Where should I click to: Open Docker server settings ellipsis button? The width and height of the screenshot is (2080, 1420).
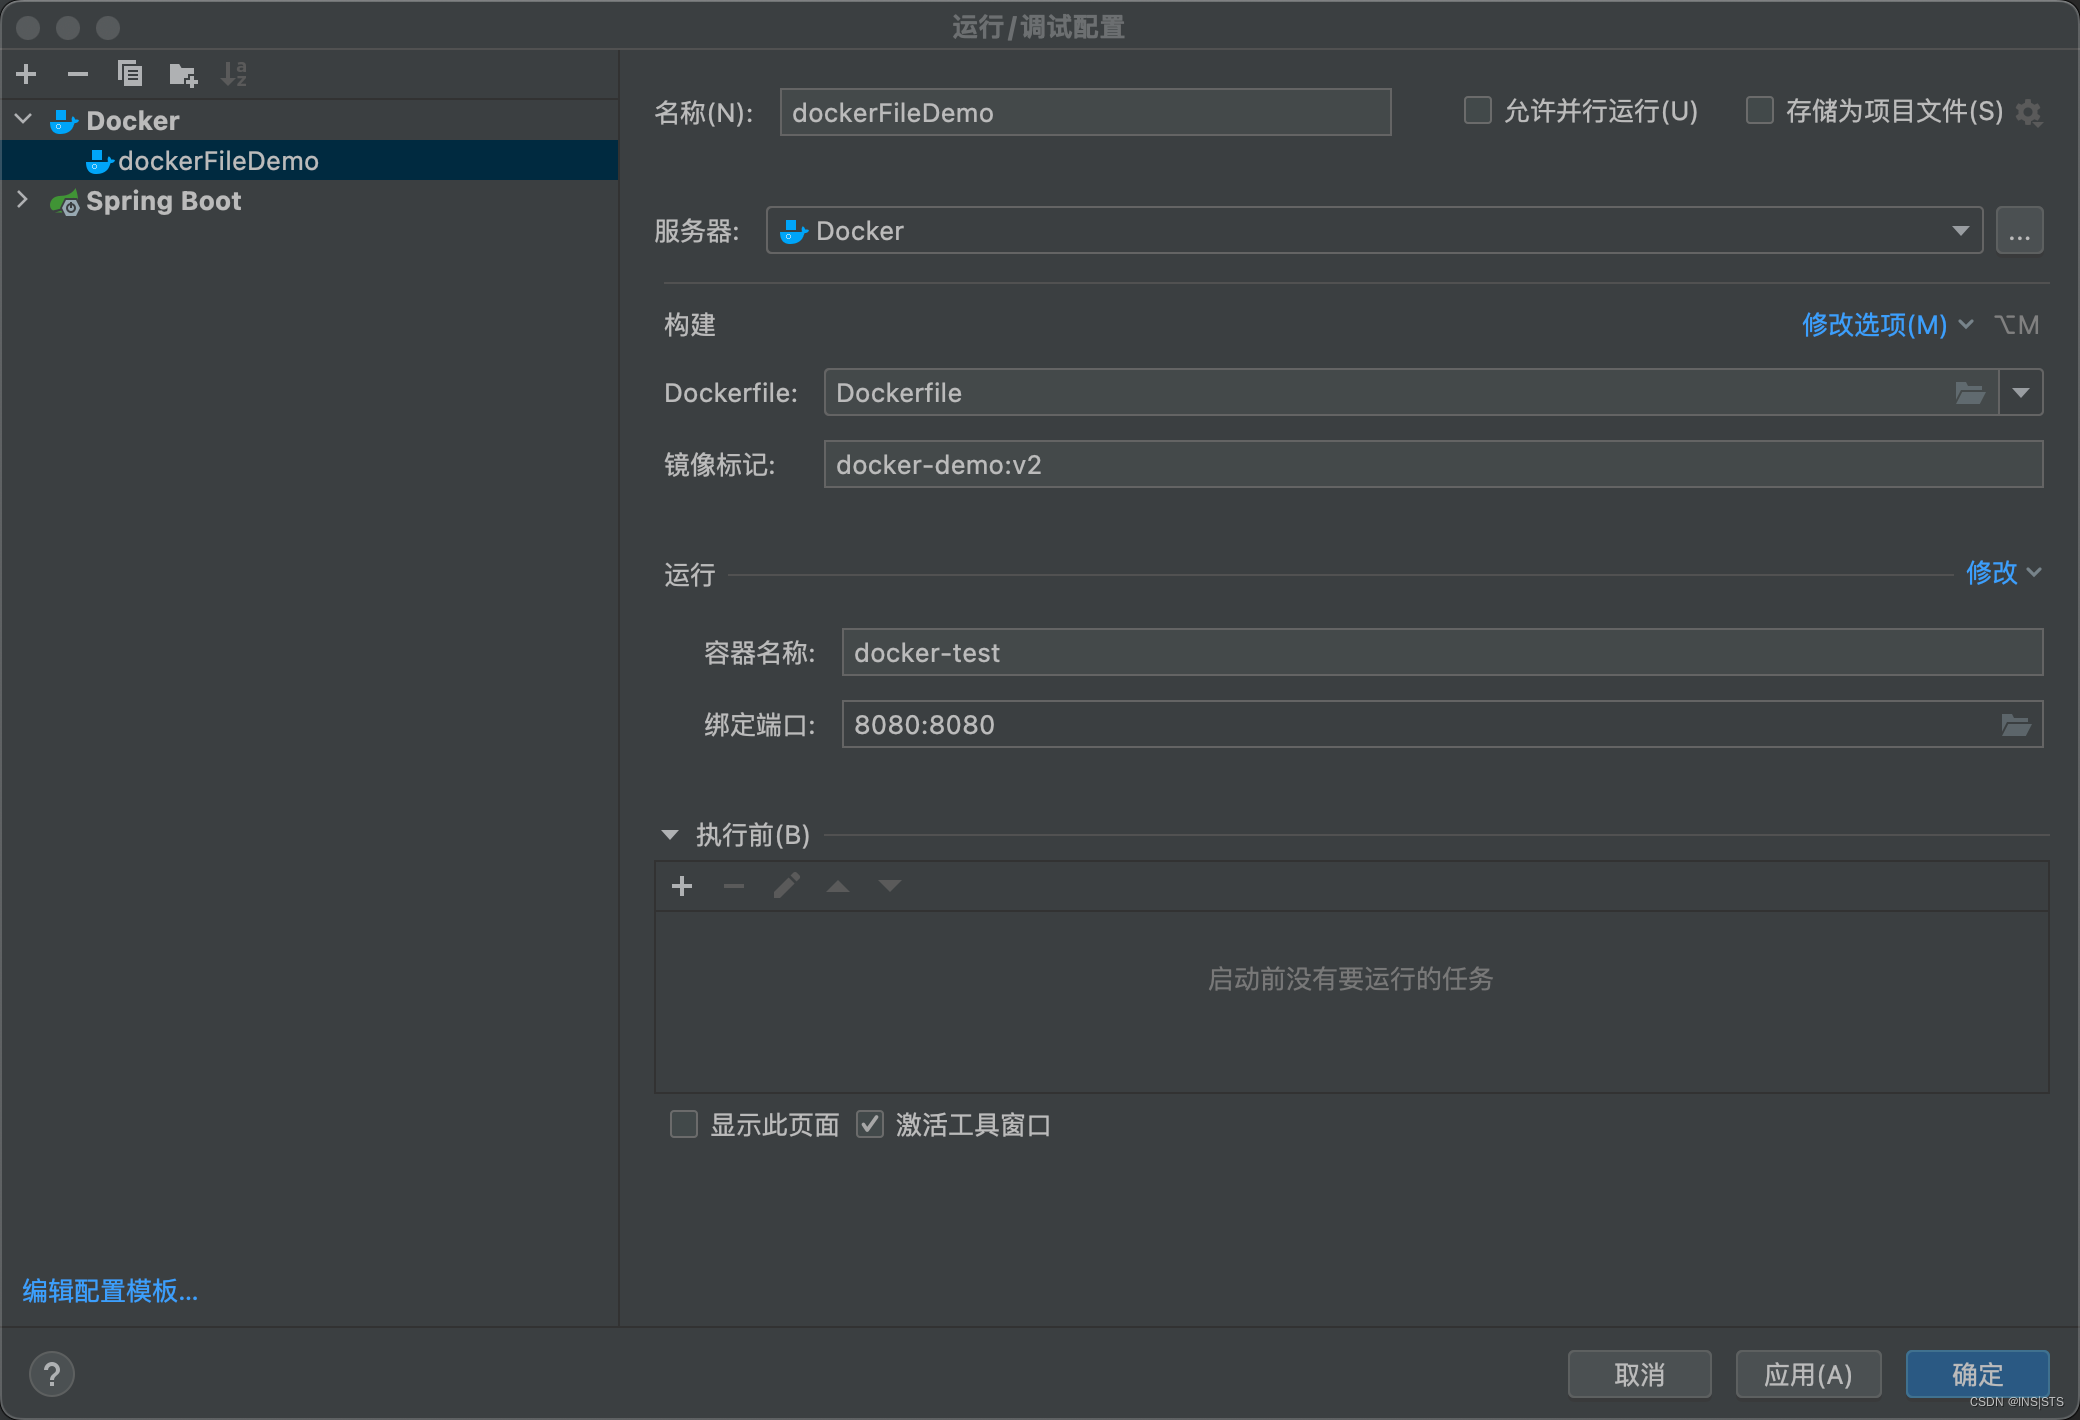pos(2020,231)
